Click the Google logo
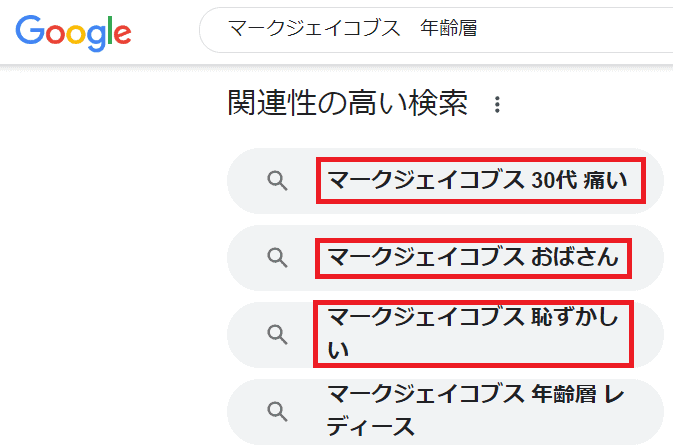673x447 pixels. pos(73,33)
